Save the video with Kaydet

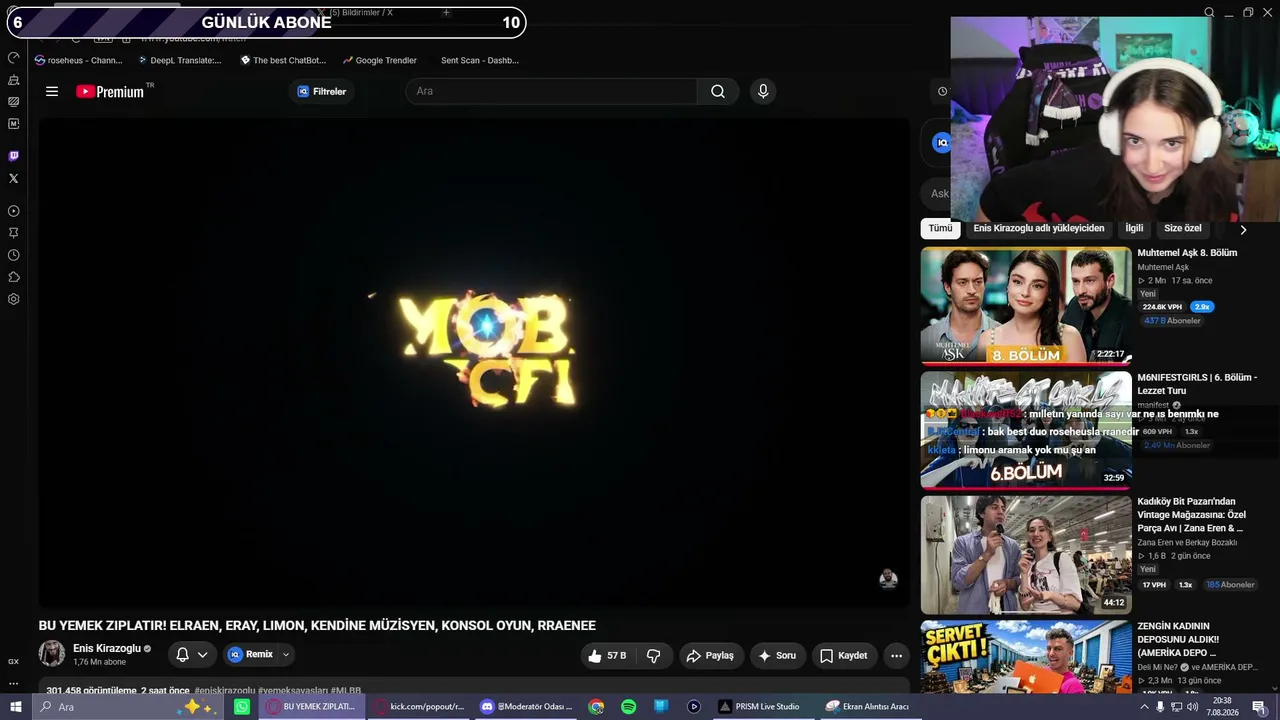coord(844,656)
